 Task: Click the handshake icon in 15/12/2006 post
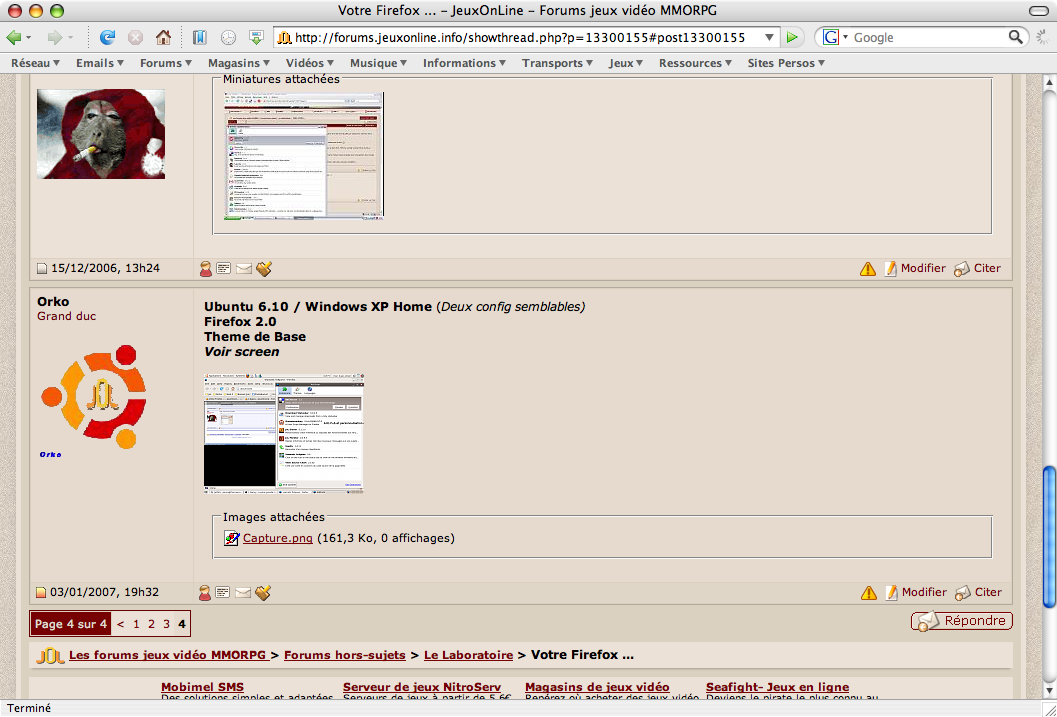(264, 268)
